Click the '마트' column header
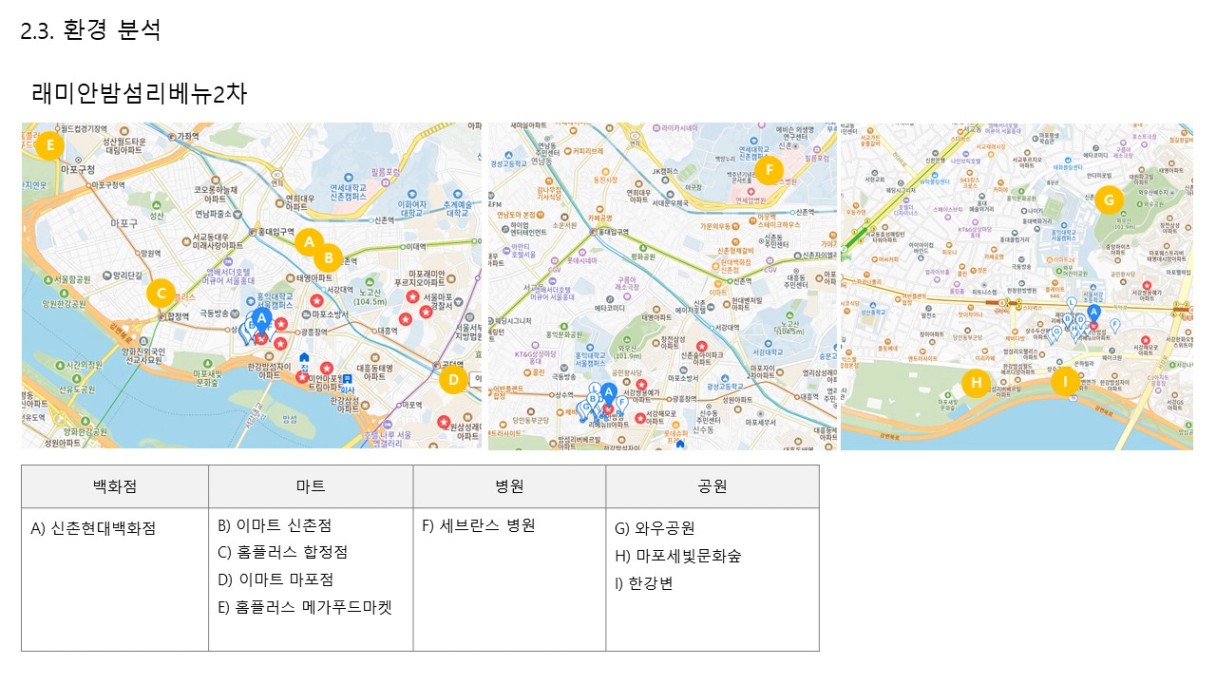The height and width of the screenshot is (684, 1216). [x=311, y=486]
